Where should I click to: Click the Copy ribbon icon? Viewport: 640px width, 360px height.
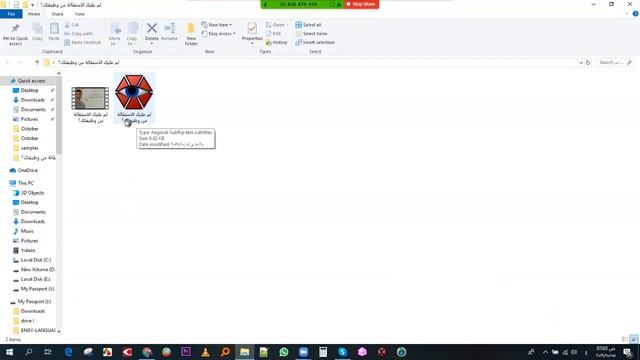[x=38, y=32]
